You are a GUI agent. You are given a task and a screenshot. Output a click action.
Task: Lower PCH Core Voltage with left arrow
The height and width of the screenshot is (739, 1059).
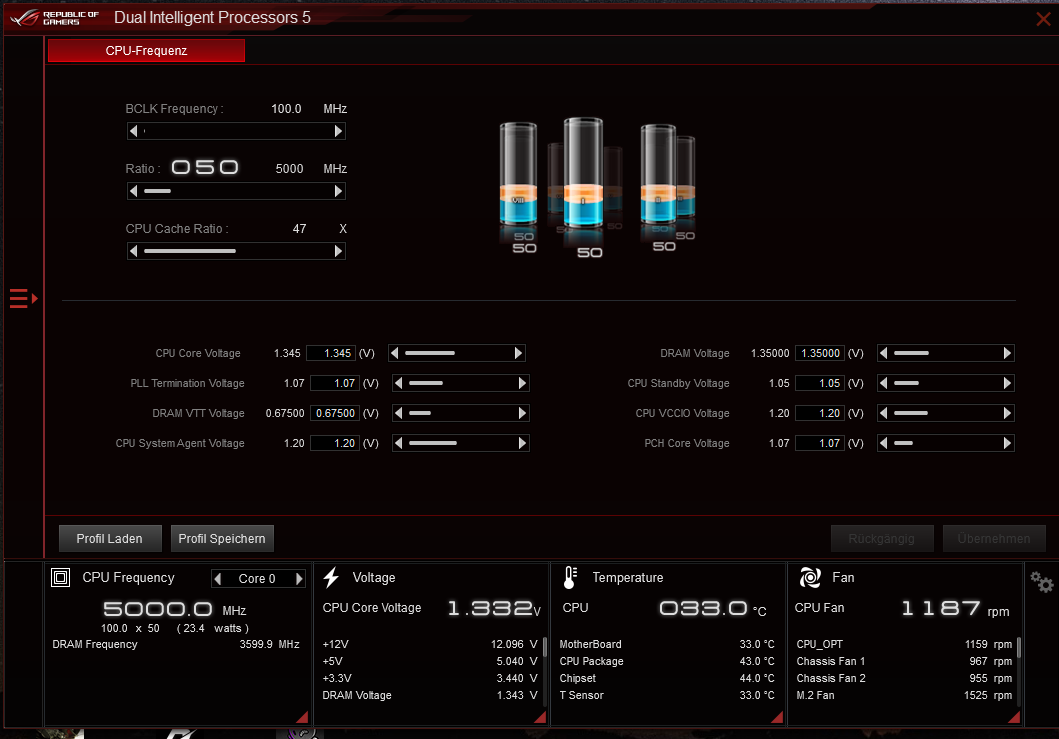(x=883, y=443)
